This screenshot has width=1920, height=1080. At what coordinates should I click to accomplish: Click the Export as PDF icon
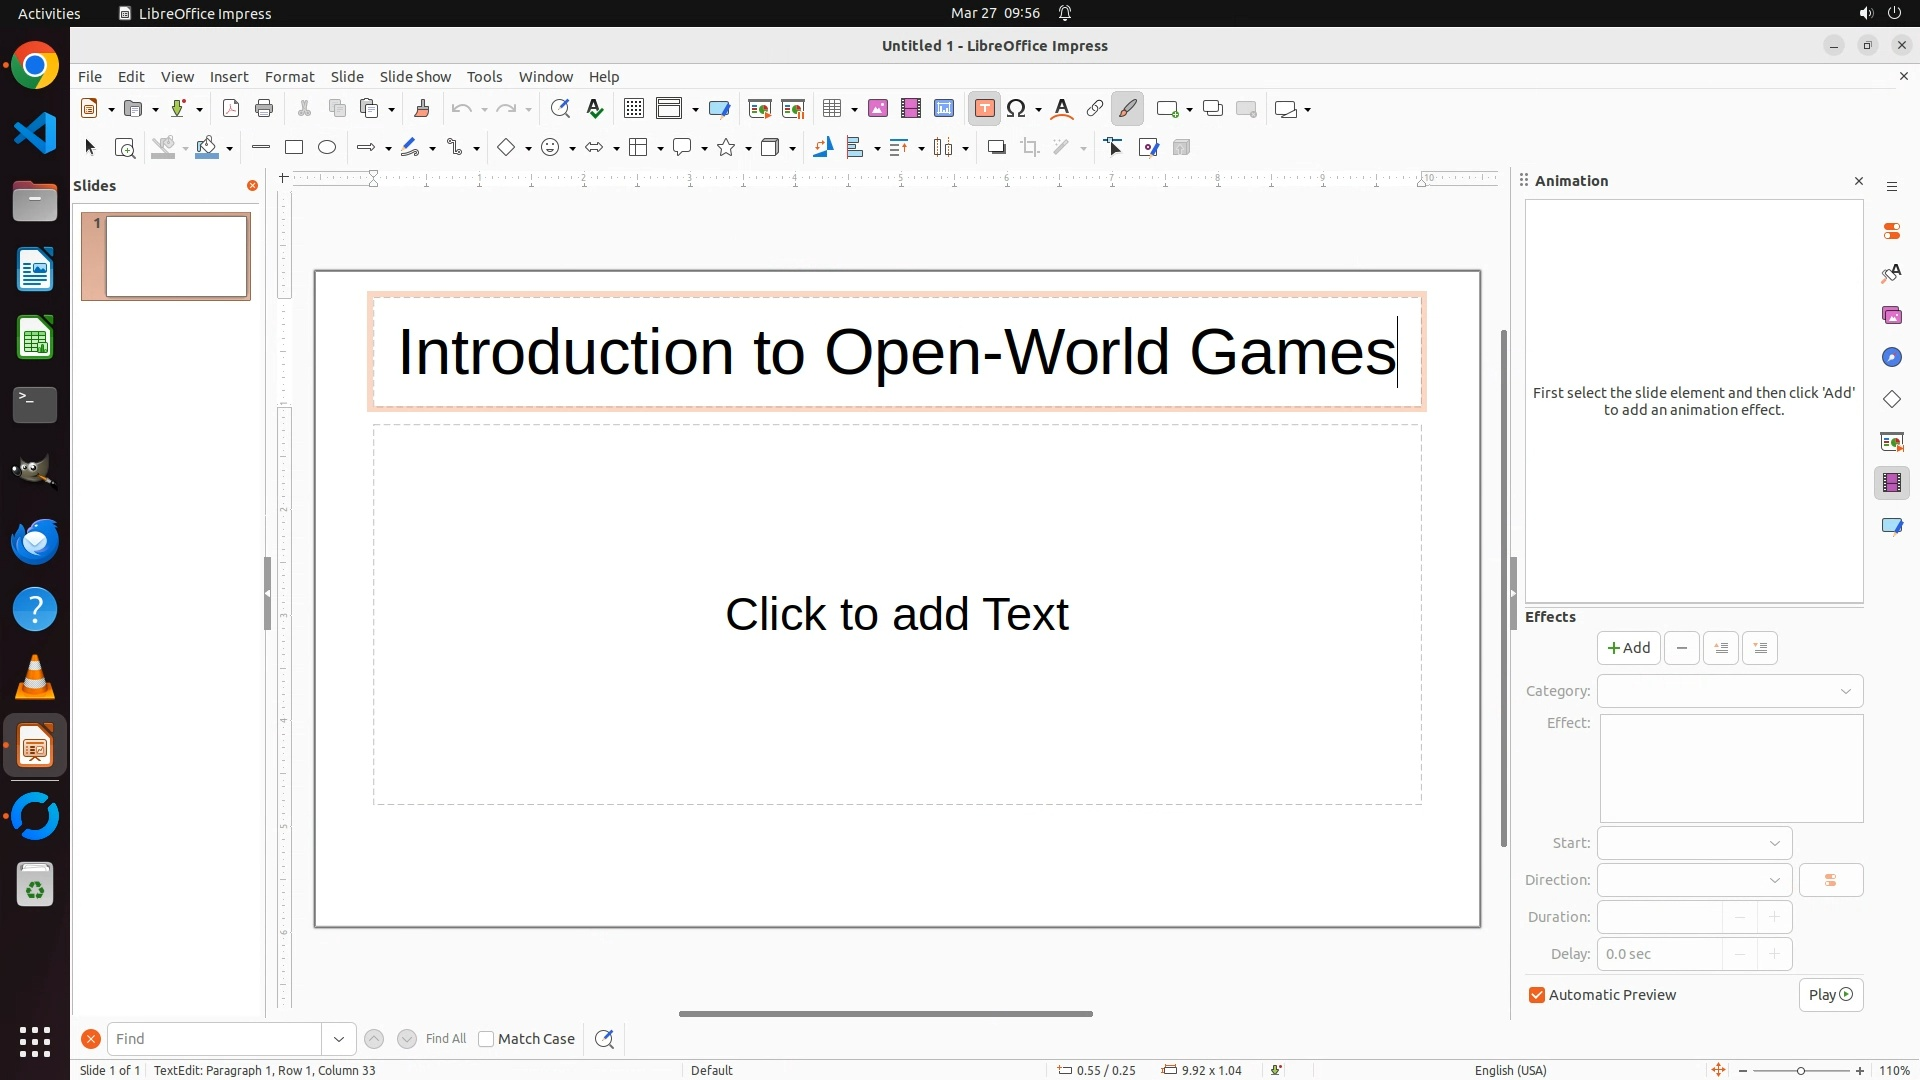(x=231, y=109)
